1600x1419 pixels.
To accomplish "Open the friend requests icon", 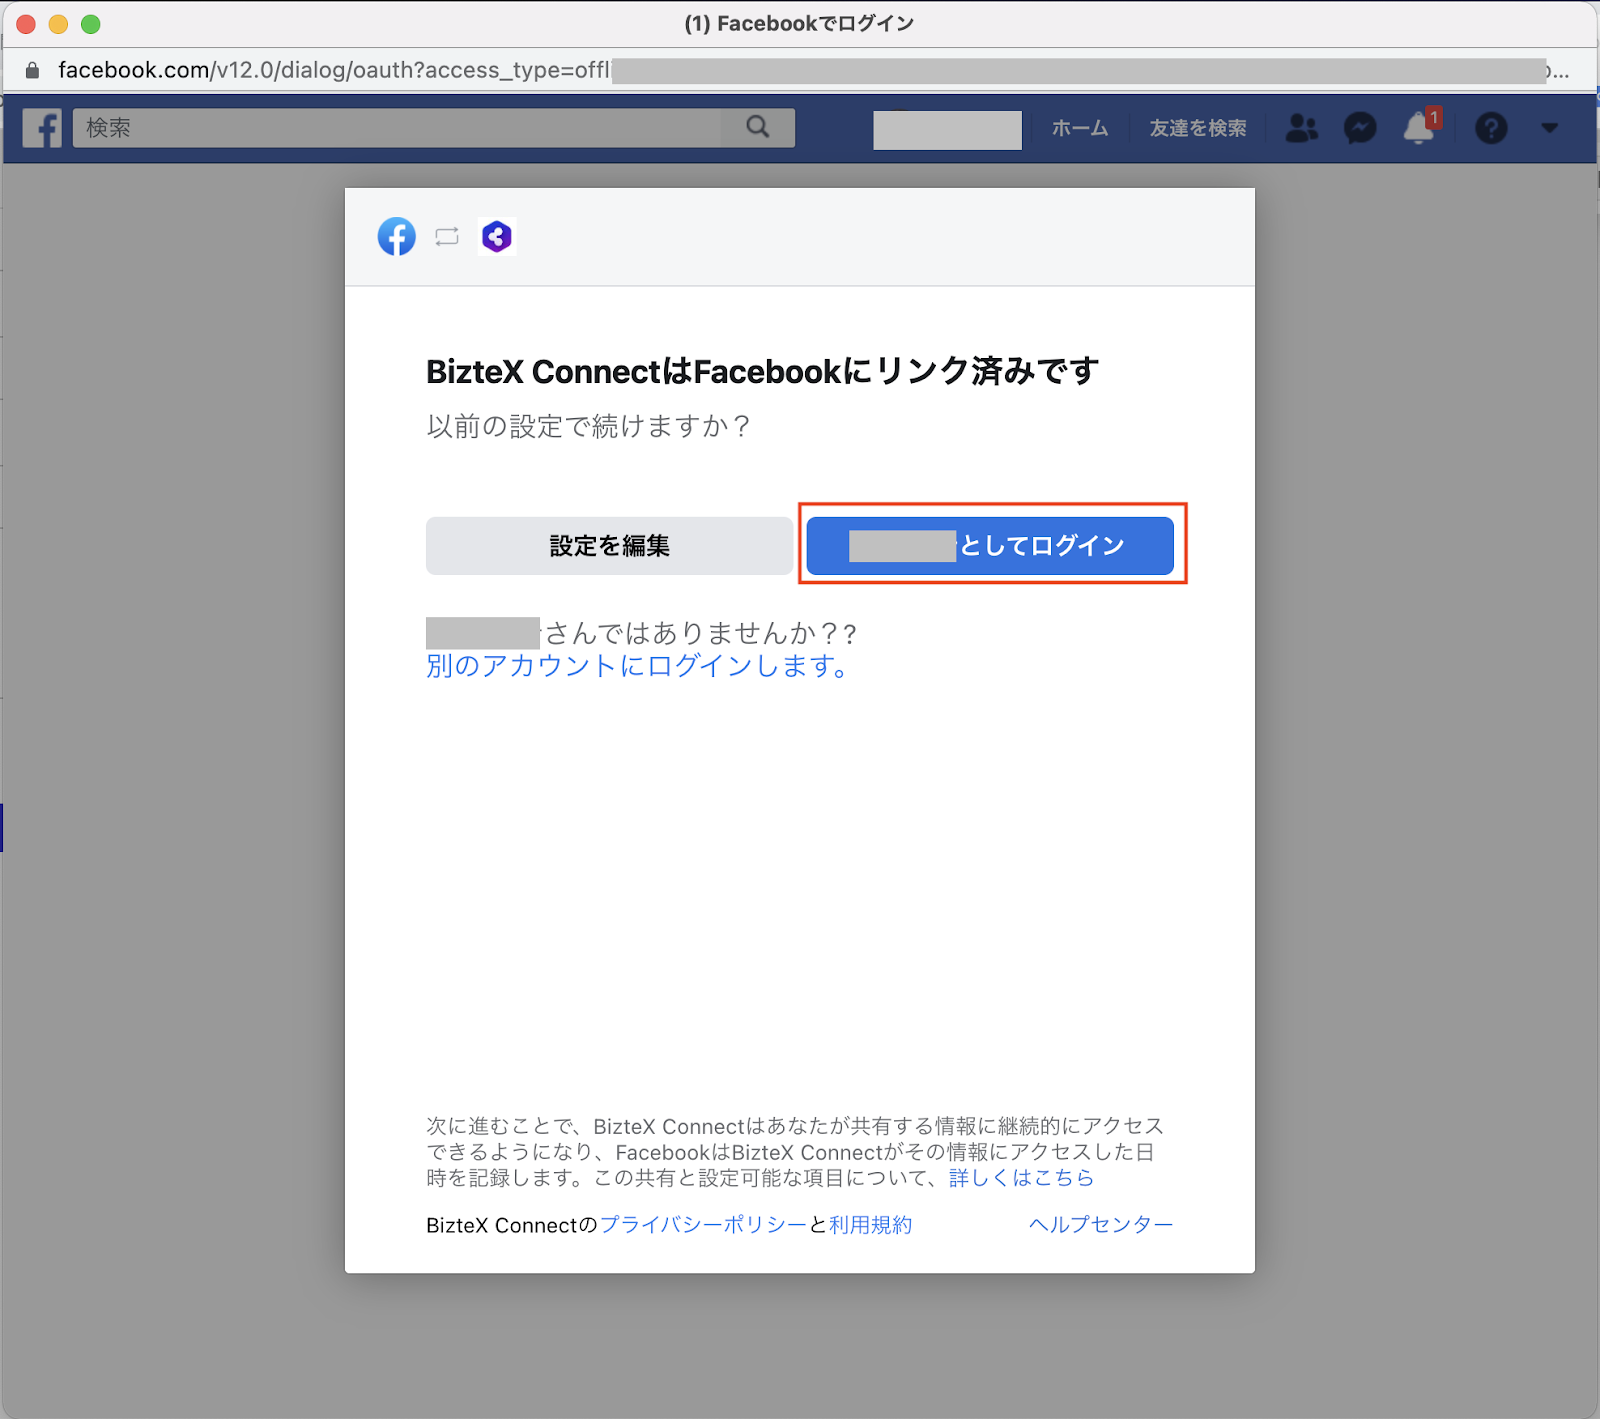I will click(1301, 128).
